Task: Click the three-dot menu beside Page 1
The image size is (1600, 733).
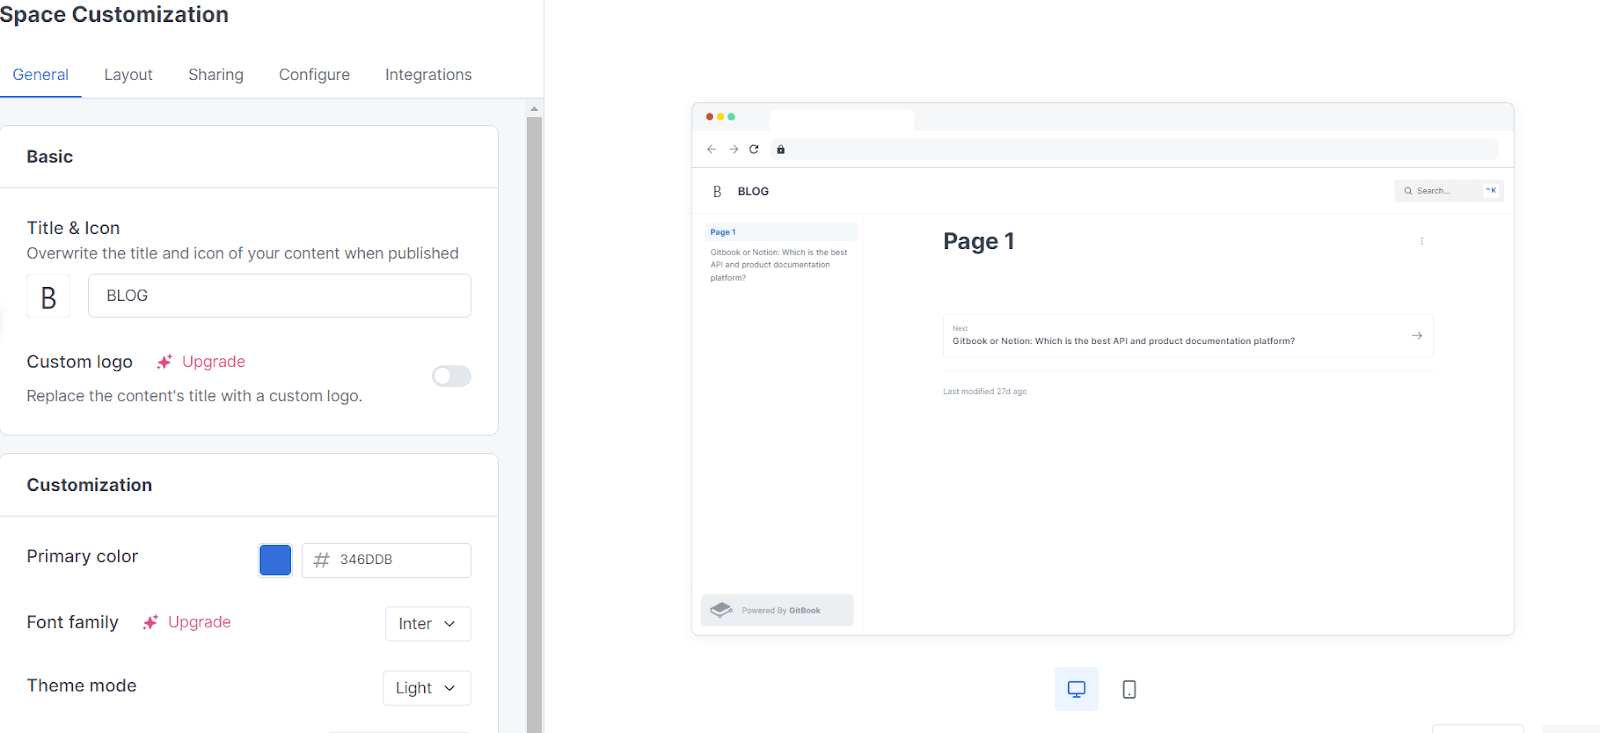Action: (x=1421, y=241)
